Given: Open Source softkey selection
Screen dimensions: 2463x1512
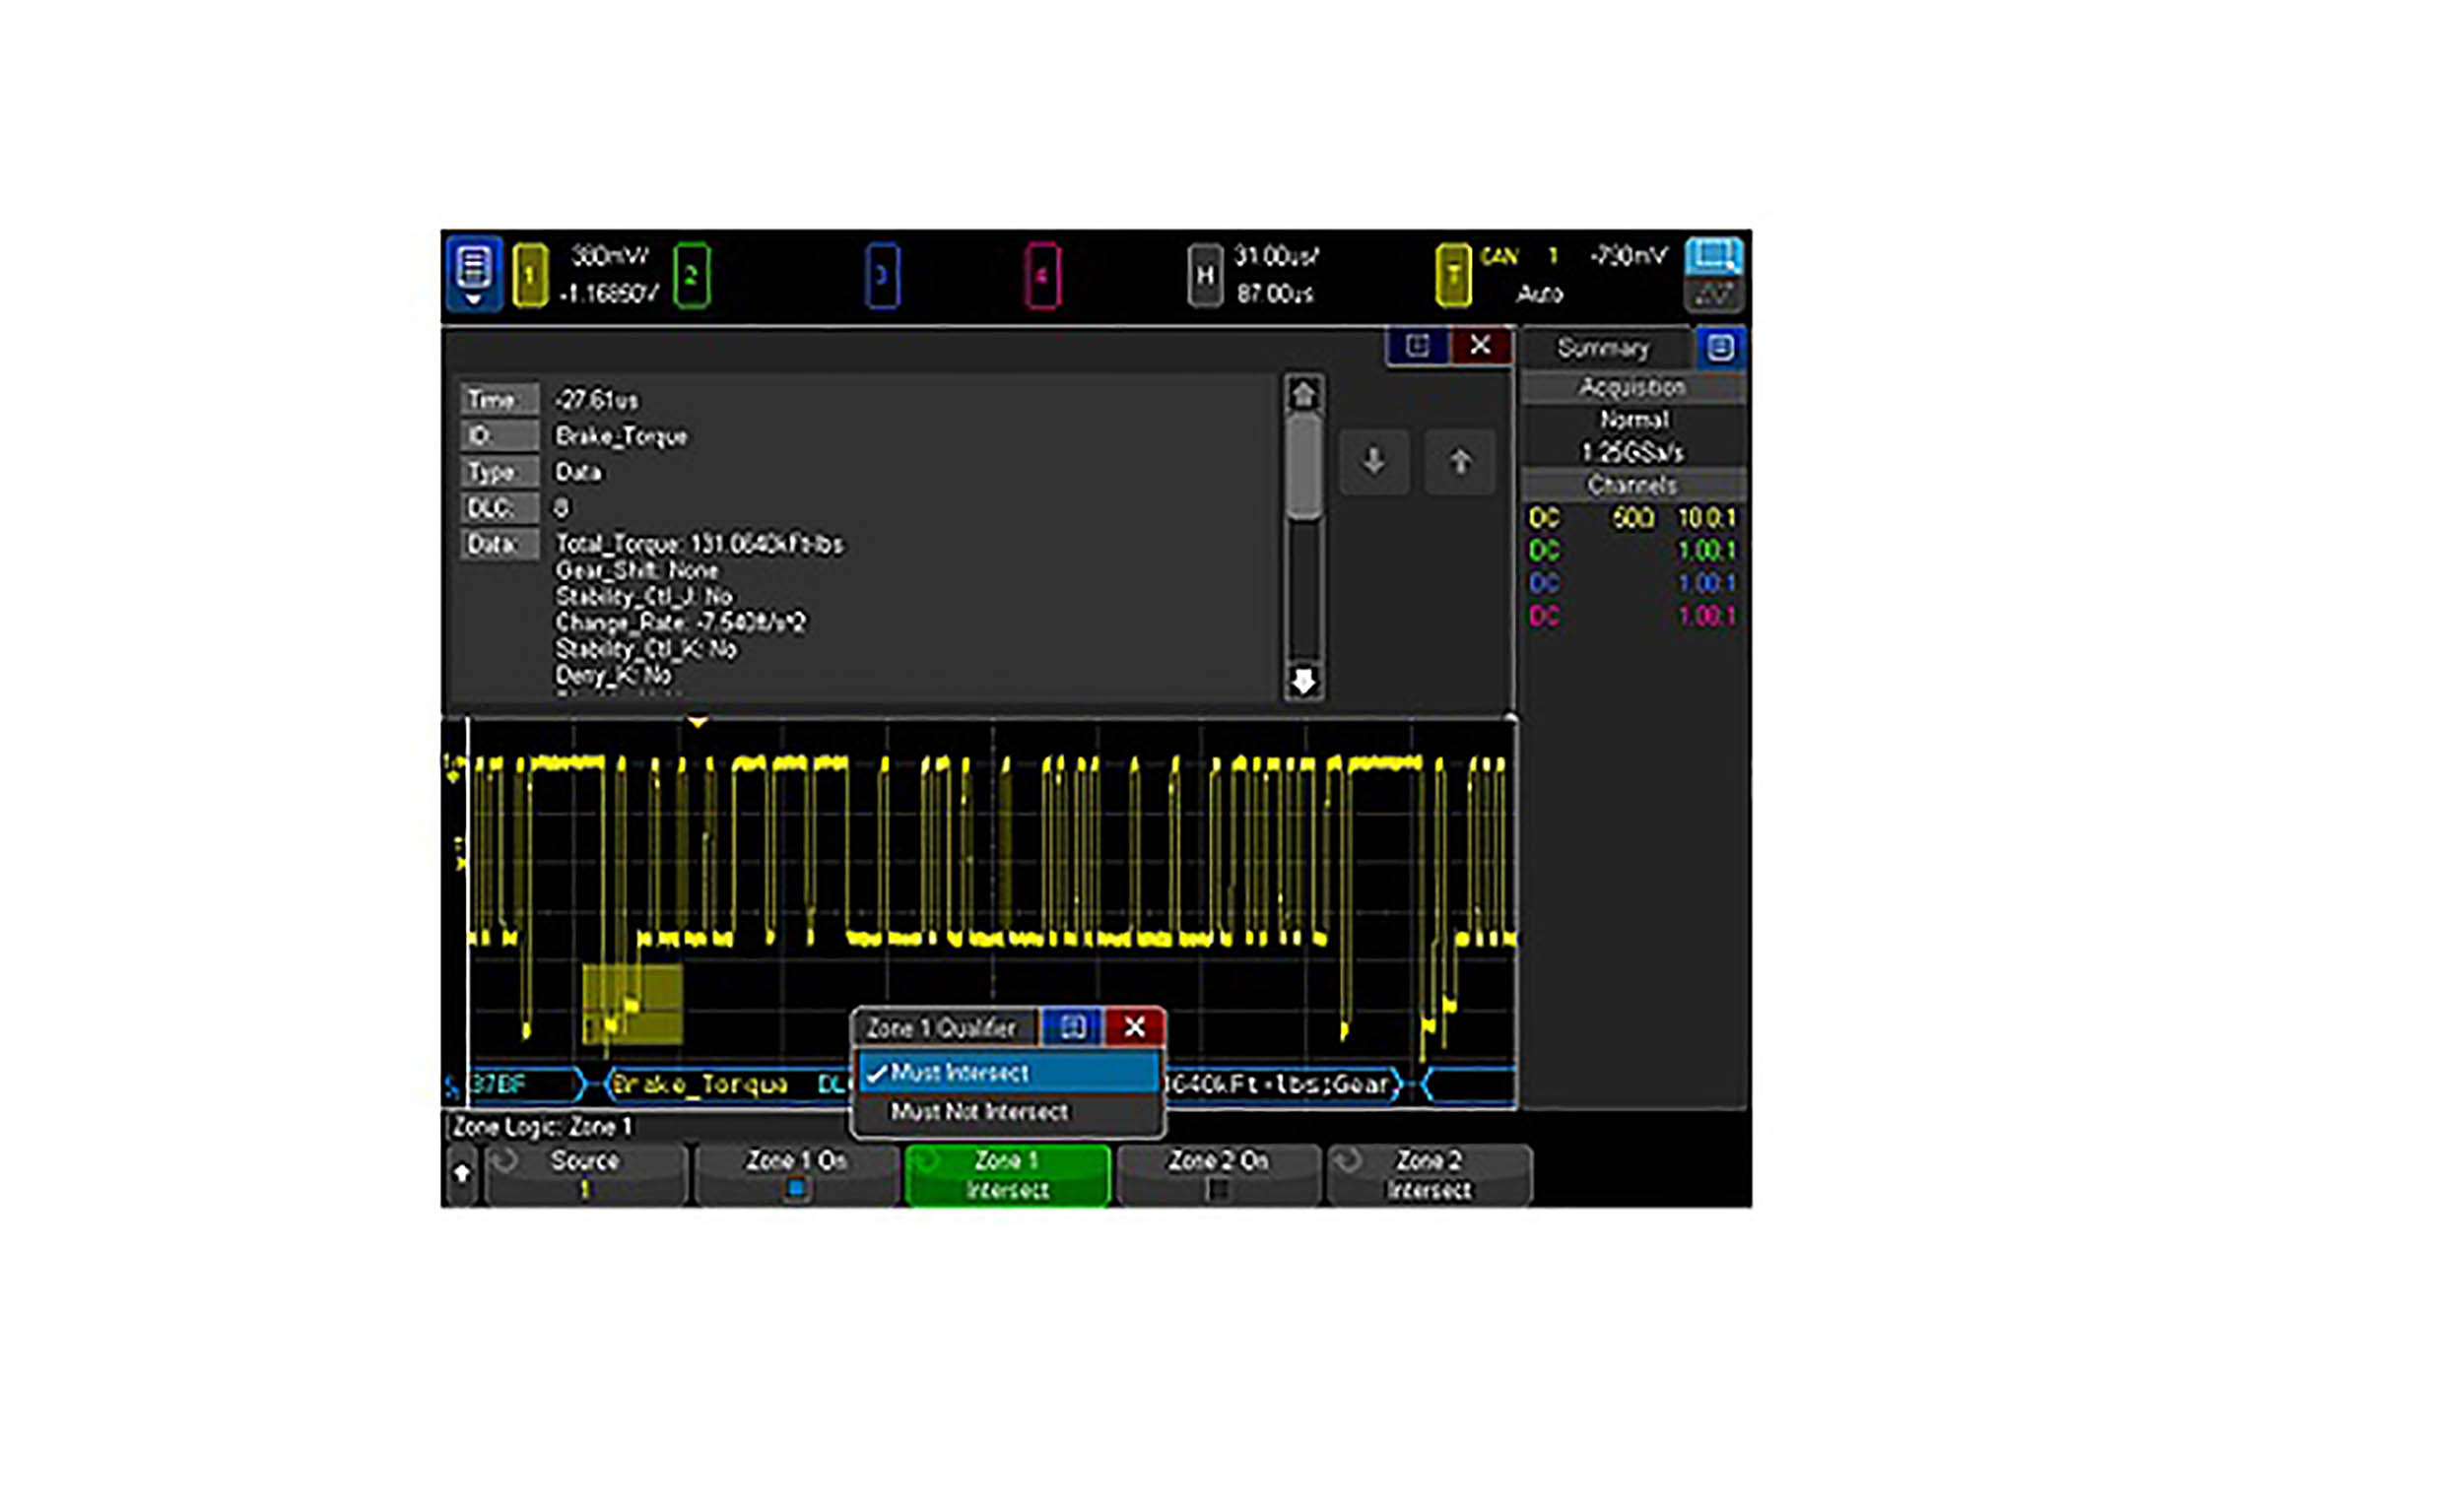Looking at the screenshot, I should pyautogui.click(x=585, y=1175).
